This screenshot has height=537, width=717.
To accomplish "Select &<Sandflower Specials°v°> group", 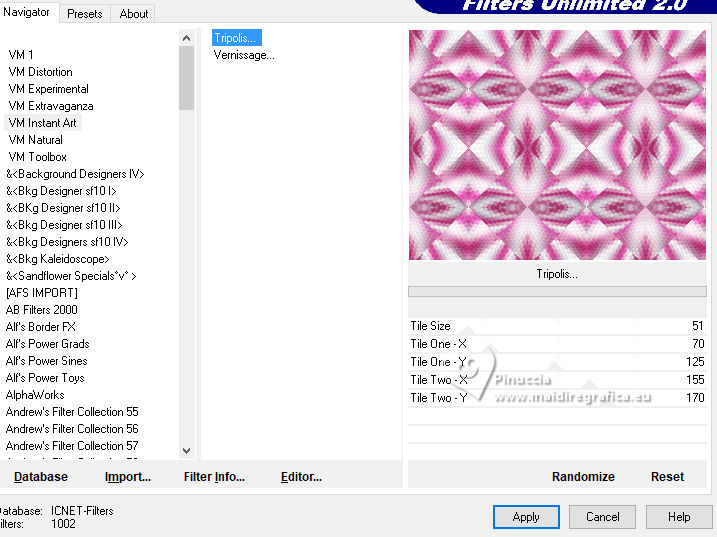I will pyautogui.click(x=71, y=276).
